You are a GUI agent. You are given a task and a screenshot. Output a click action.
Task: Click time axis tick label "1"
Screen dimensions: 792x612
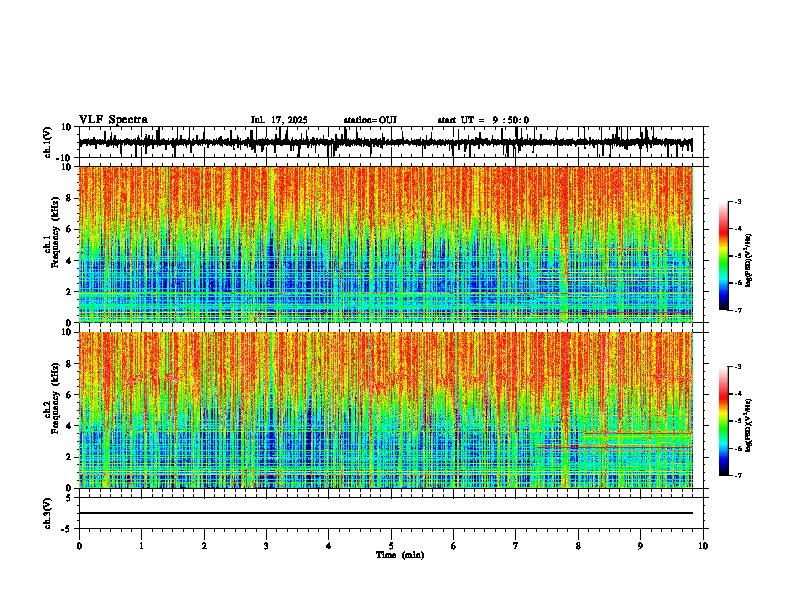pos(141,546)
